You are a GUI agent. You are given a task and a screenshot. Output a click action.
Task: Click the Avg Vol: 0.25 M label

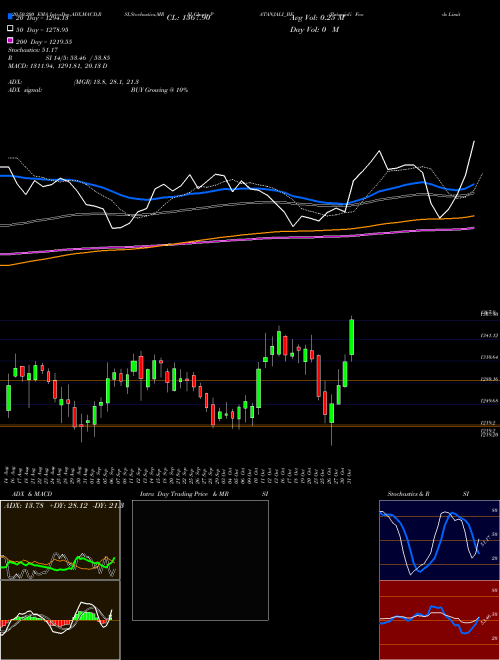[x=317, y=18]
